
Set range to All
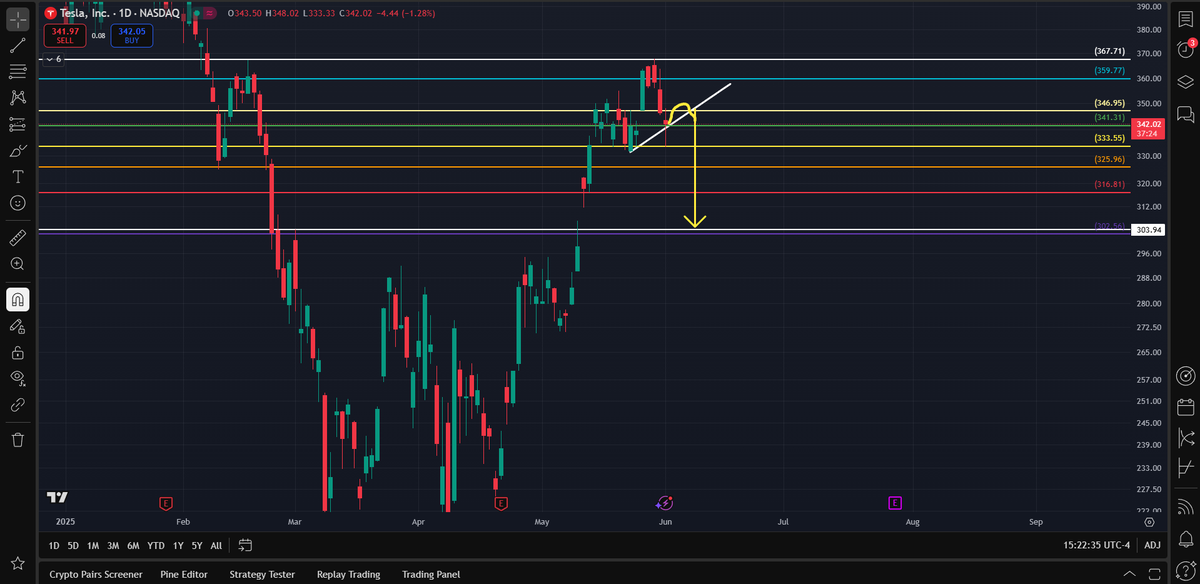pos(216,546)
